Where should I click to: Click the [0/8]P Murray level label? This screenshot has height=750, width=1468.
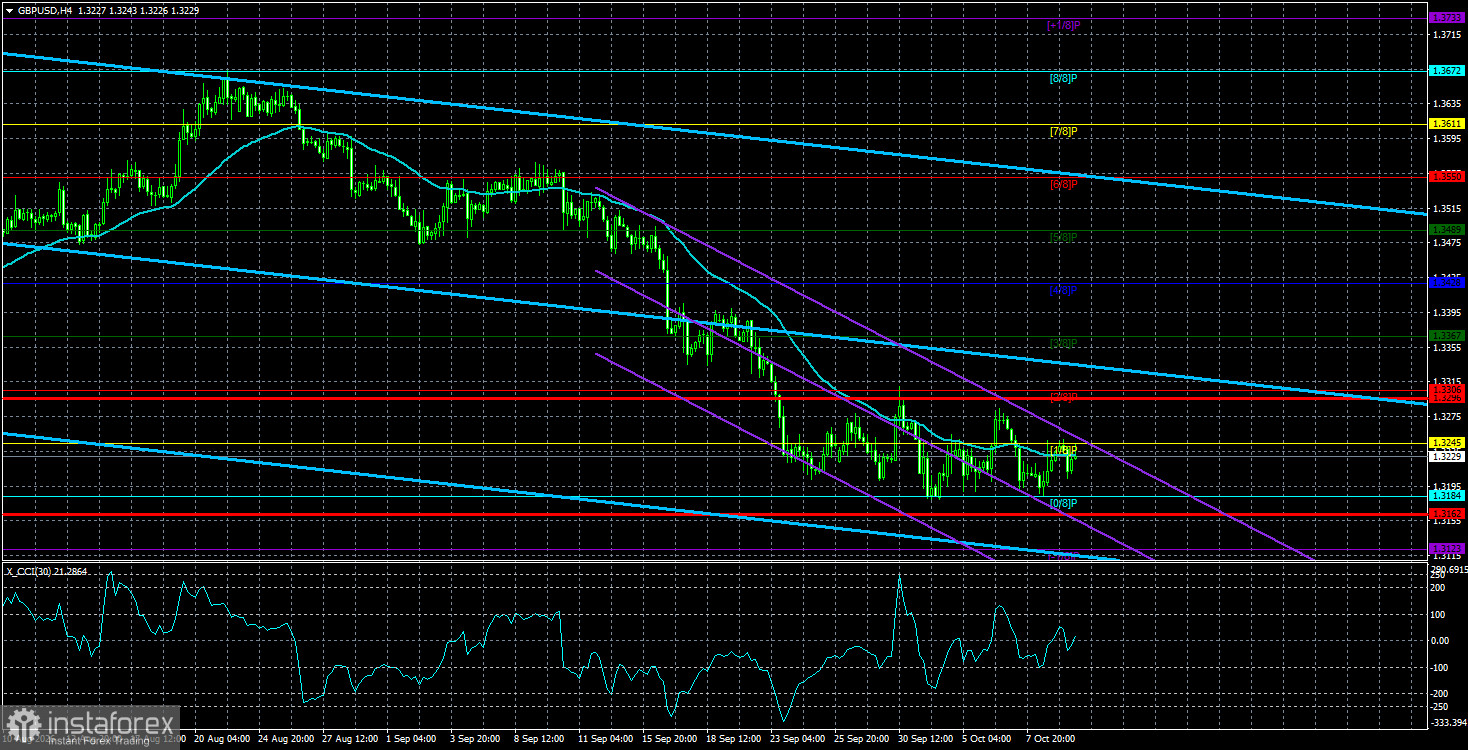[x=1063, y=503]
